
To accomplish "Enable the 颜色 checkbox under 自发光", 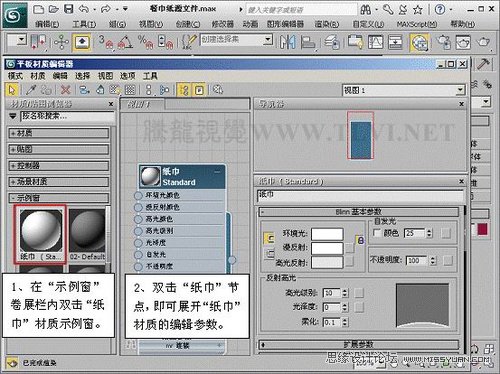I will pos(377,233).
